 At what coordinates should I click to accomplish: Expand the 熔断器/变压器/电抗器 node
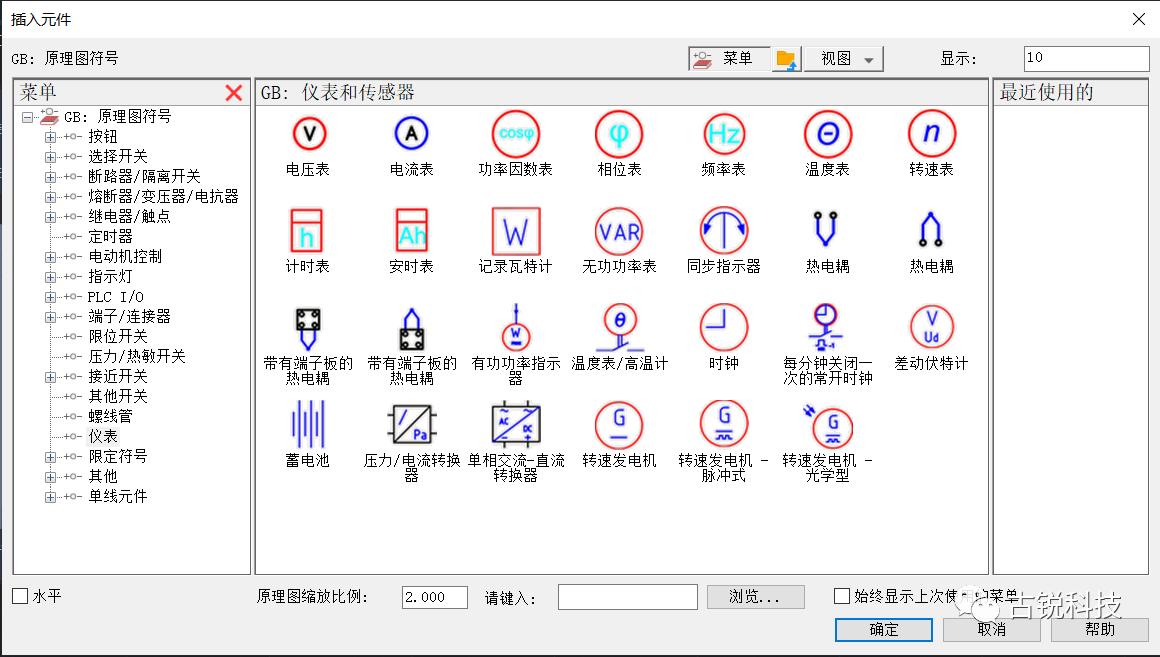coord(50,197)
